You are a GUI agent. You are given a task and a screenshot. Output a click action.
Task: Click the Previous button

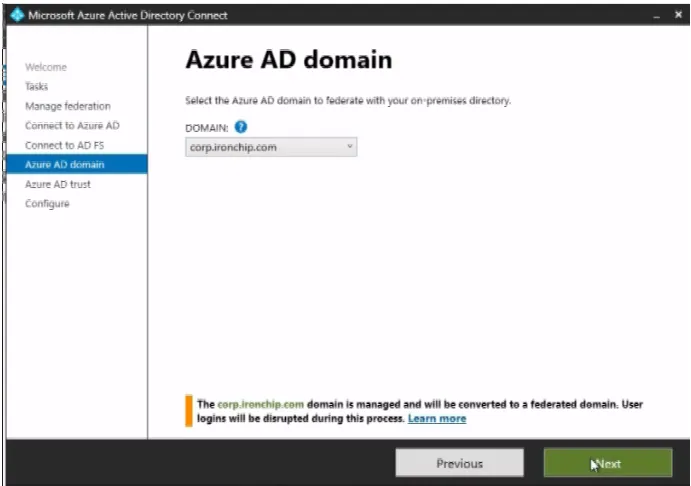click(x=460, y=463)
